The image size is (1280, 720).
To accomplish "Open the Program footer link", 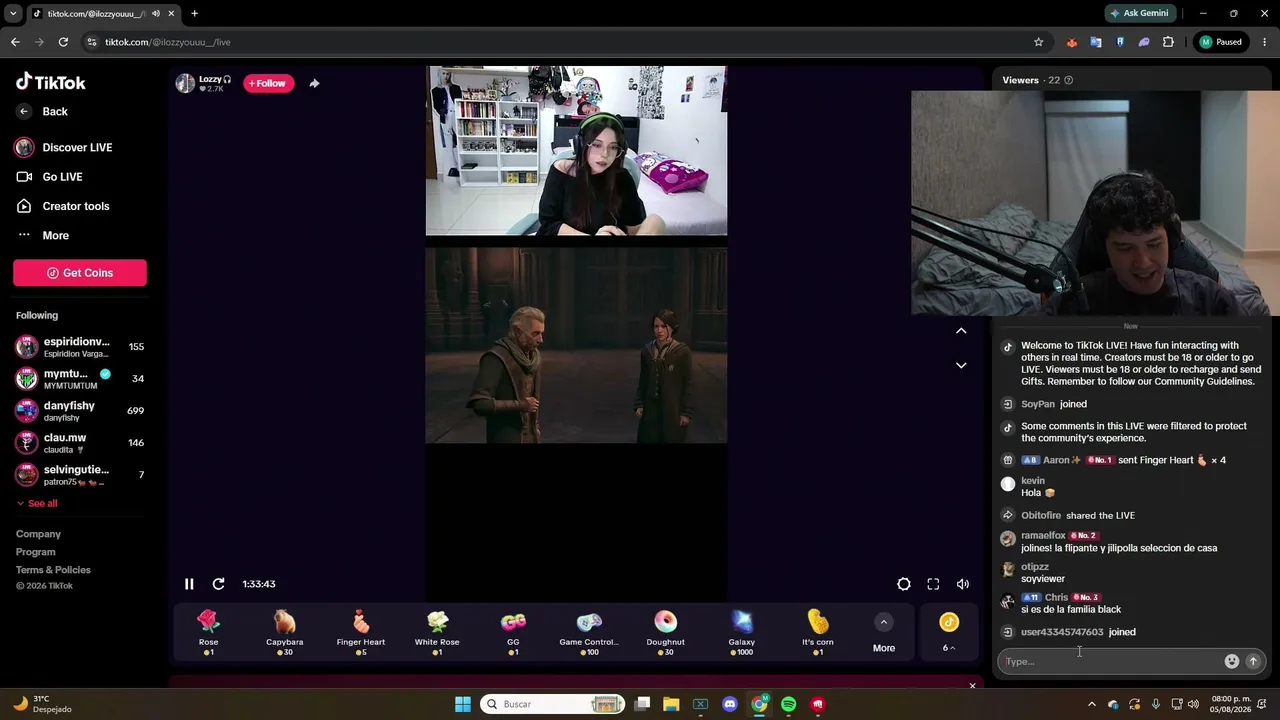I will (36, 552).
